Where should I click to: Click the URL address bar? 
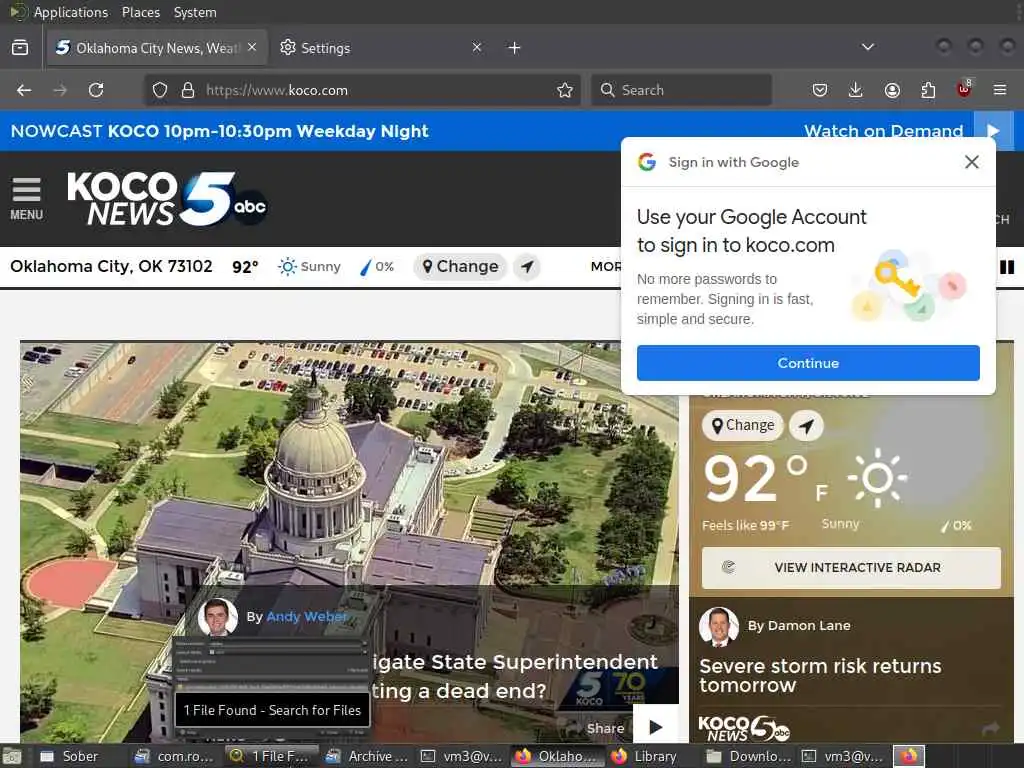363,90
